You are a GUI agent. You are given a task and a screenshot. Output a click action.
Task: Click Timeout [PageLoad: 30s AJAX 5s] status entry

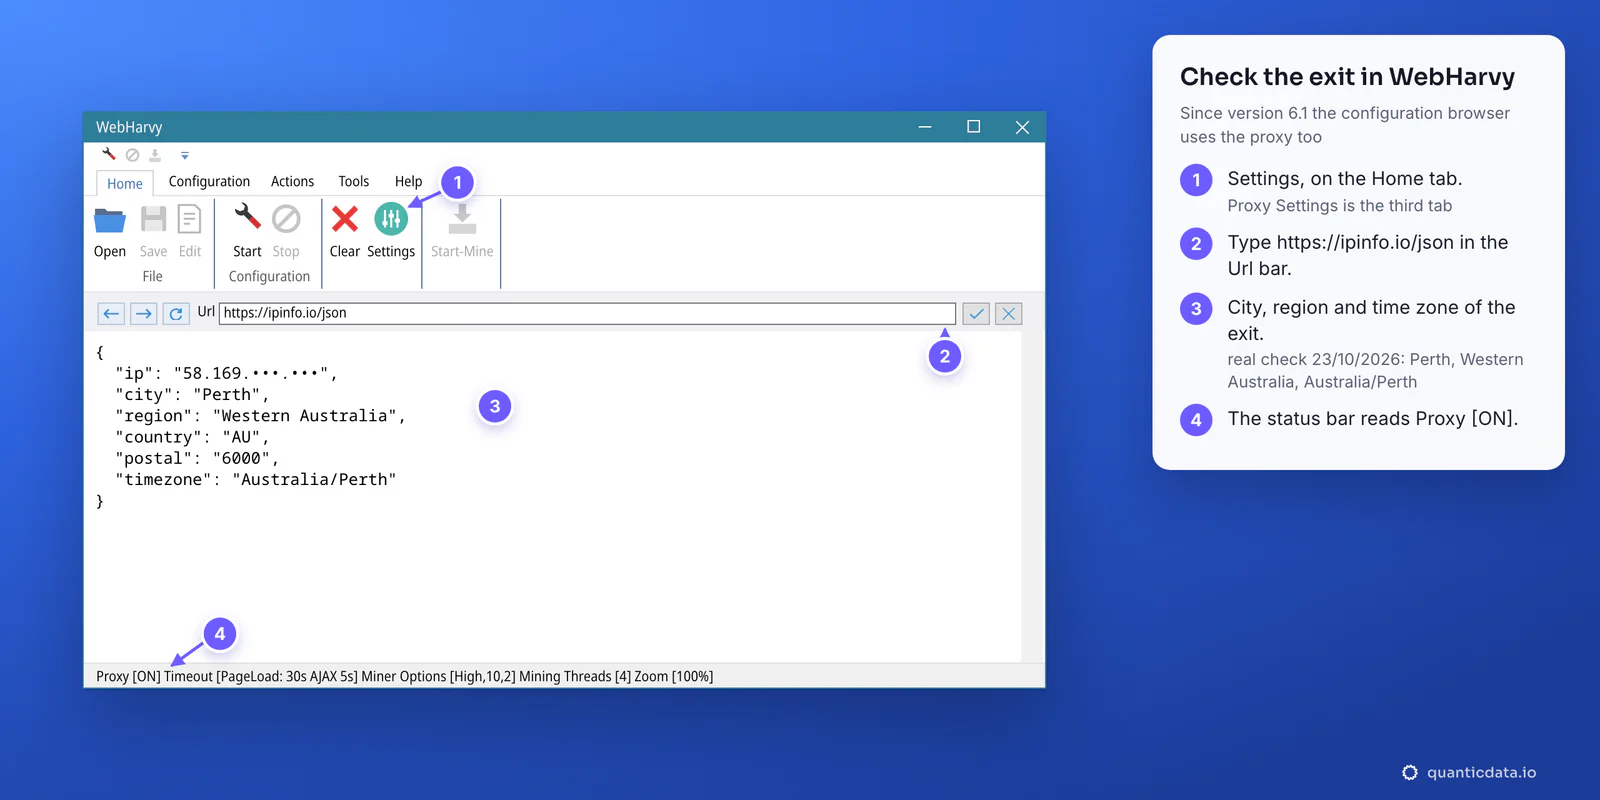pyautogui.click(x=261, y=677)
